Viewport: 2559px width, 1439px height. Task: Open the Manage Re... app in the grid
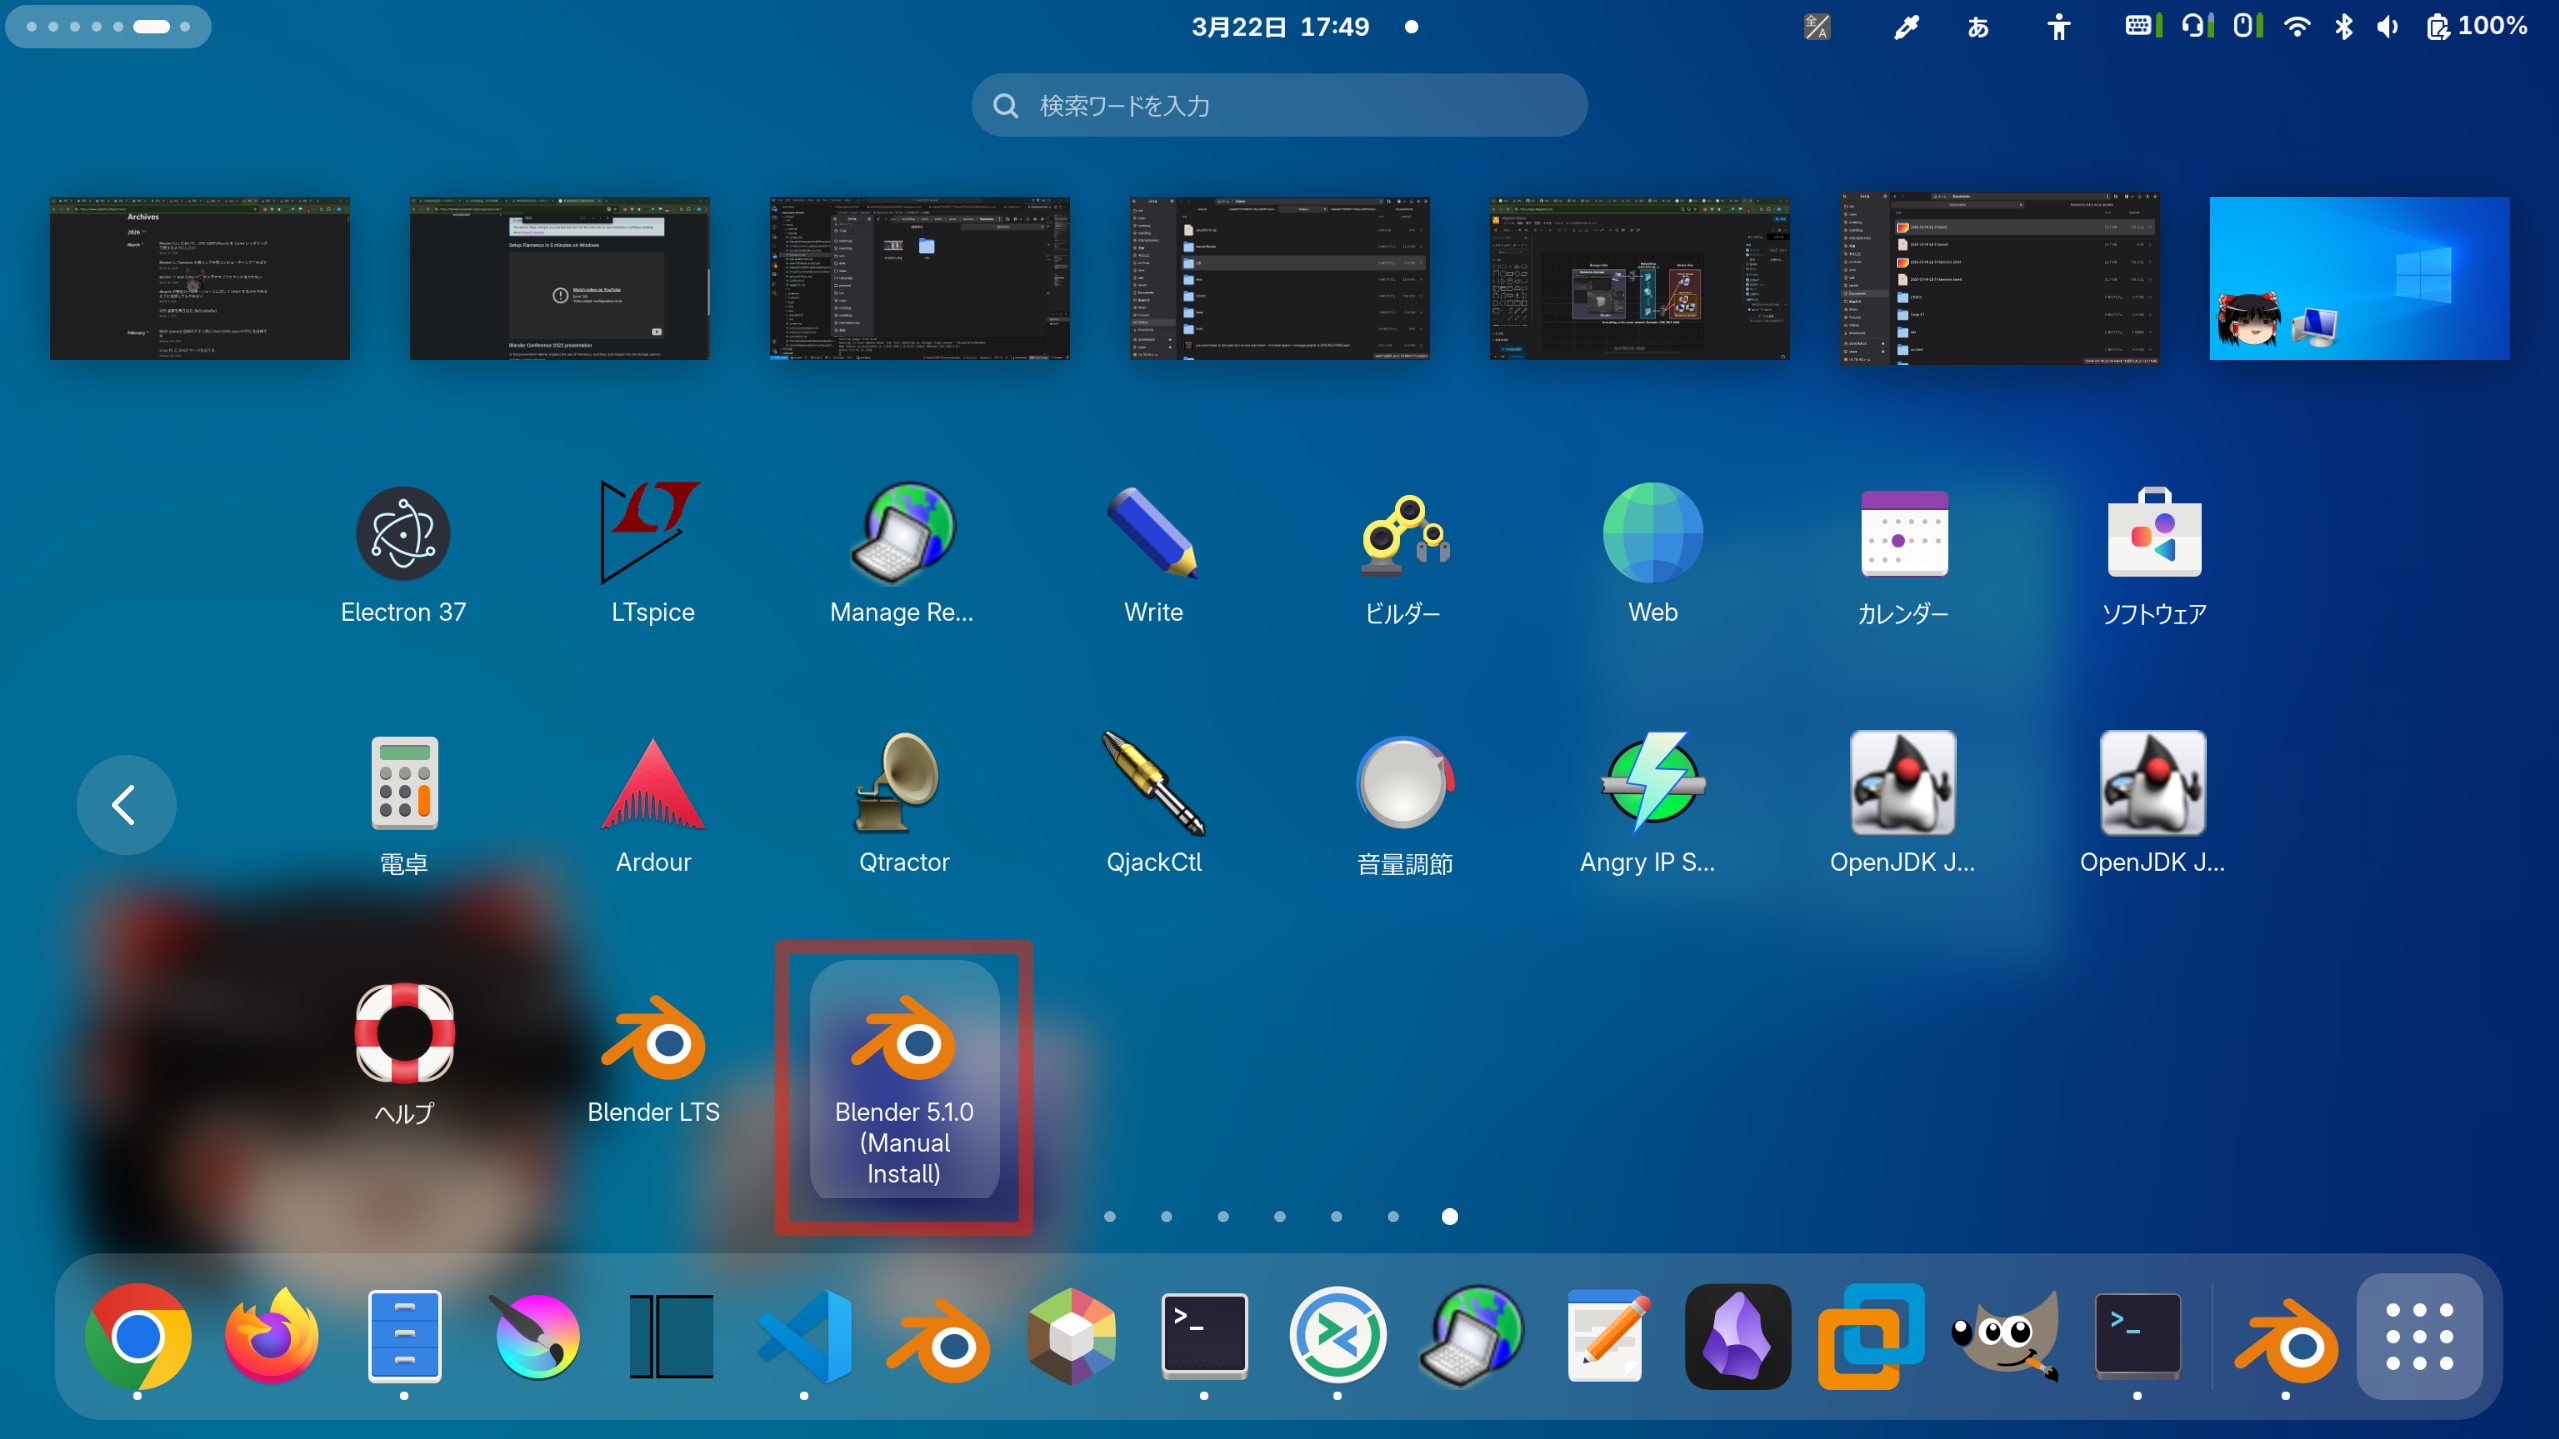[903, 555]
